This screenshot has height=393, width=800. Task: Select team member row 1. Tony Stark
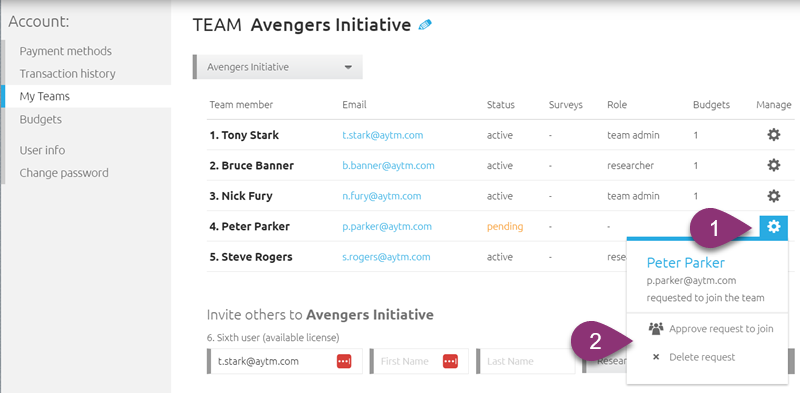pos(244,135)
